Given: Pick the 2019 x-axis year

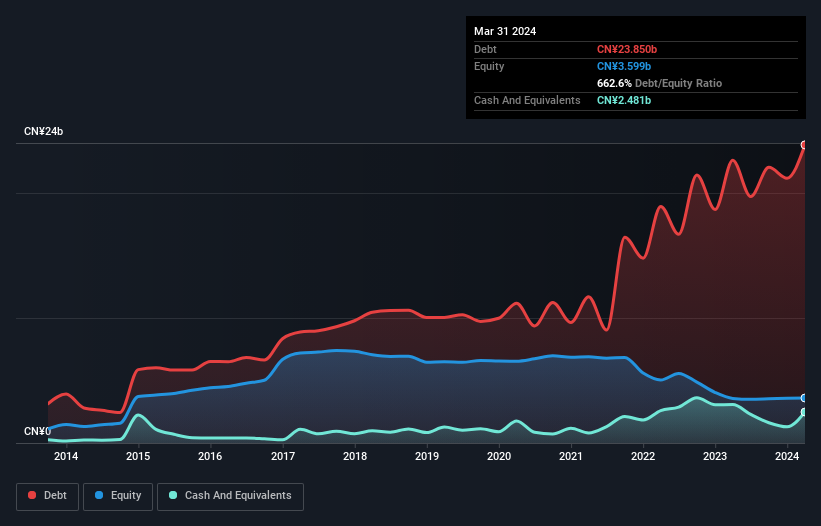Looking at the screenshot, I should [x=427, y=457].
